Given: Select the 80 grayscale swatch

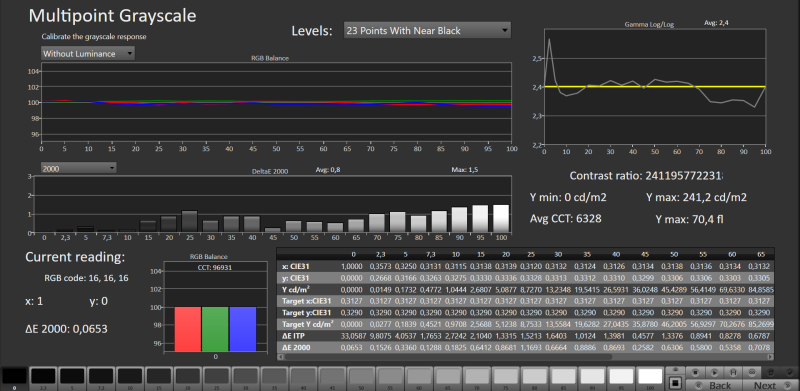Looking at the screenshot, I should pos(535,377).
